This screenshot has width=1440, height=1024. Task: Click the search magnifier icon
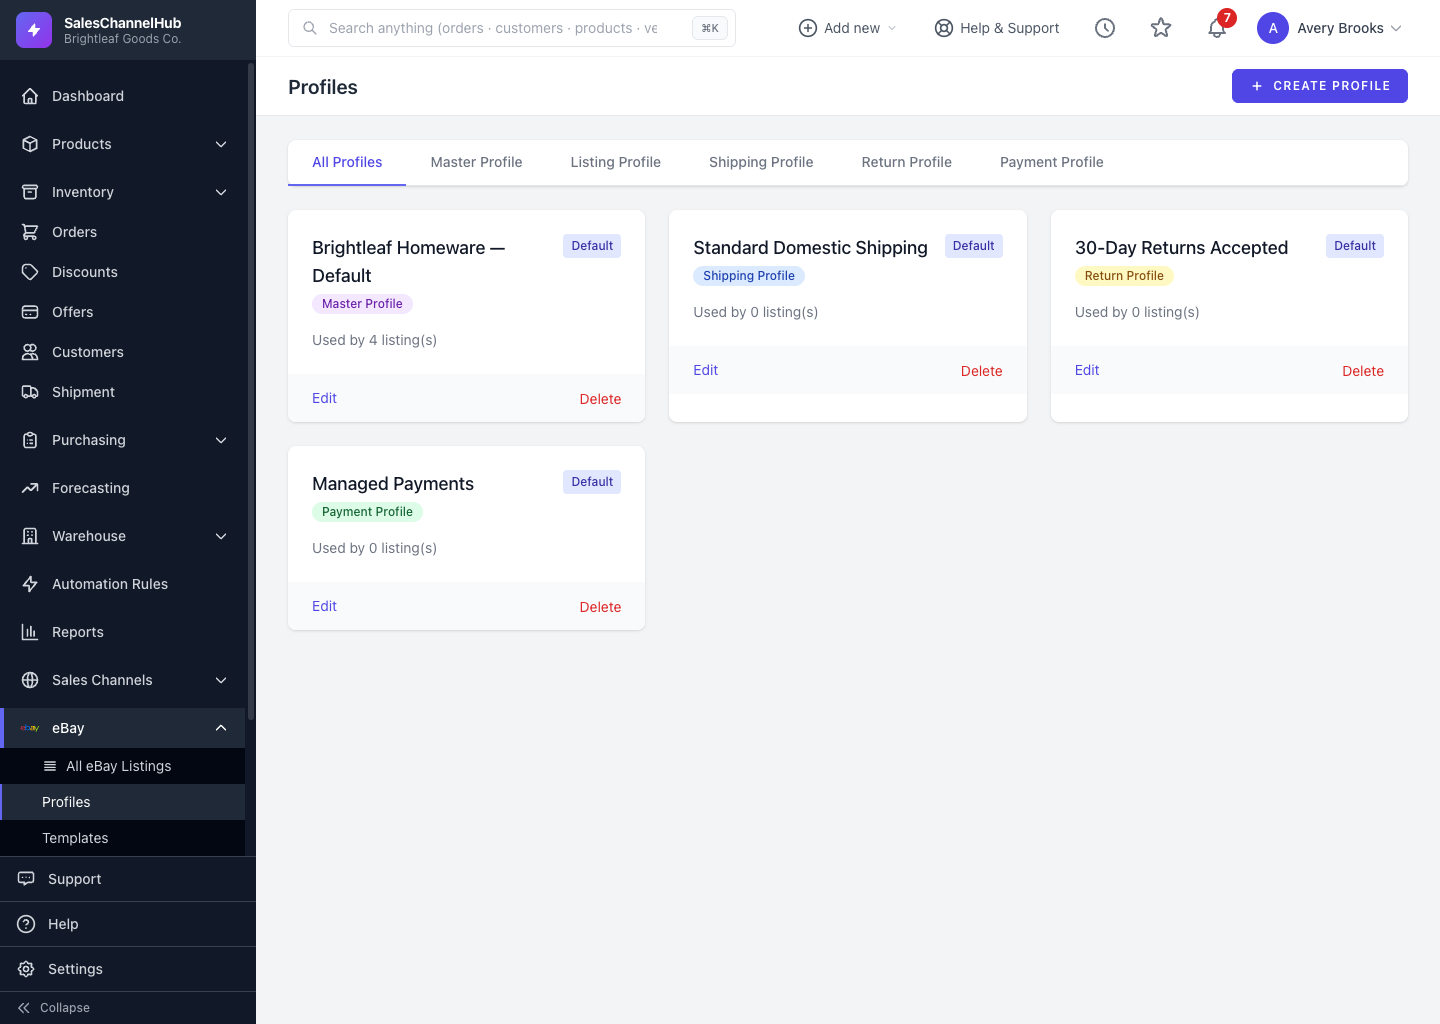pos(310,28)
